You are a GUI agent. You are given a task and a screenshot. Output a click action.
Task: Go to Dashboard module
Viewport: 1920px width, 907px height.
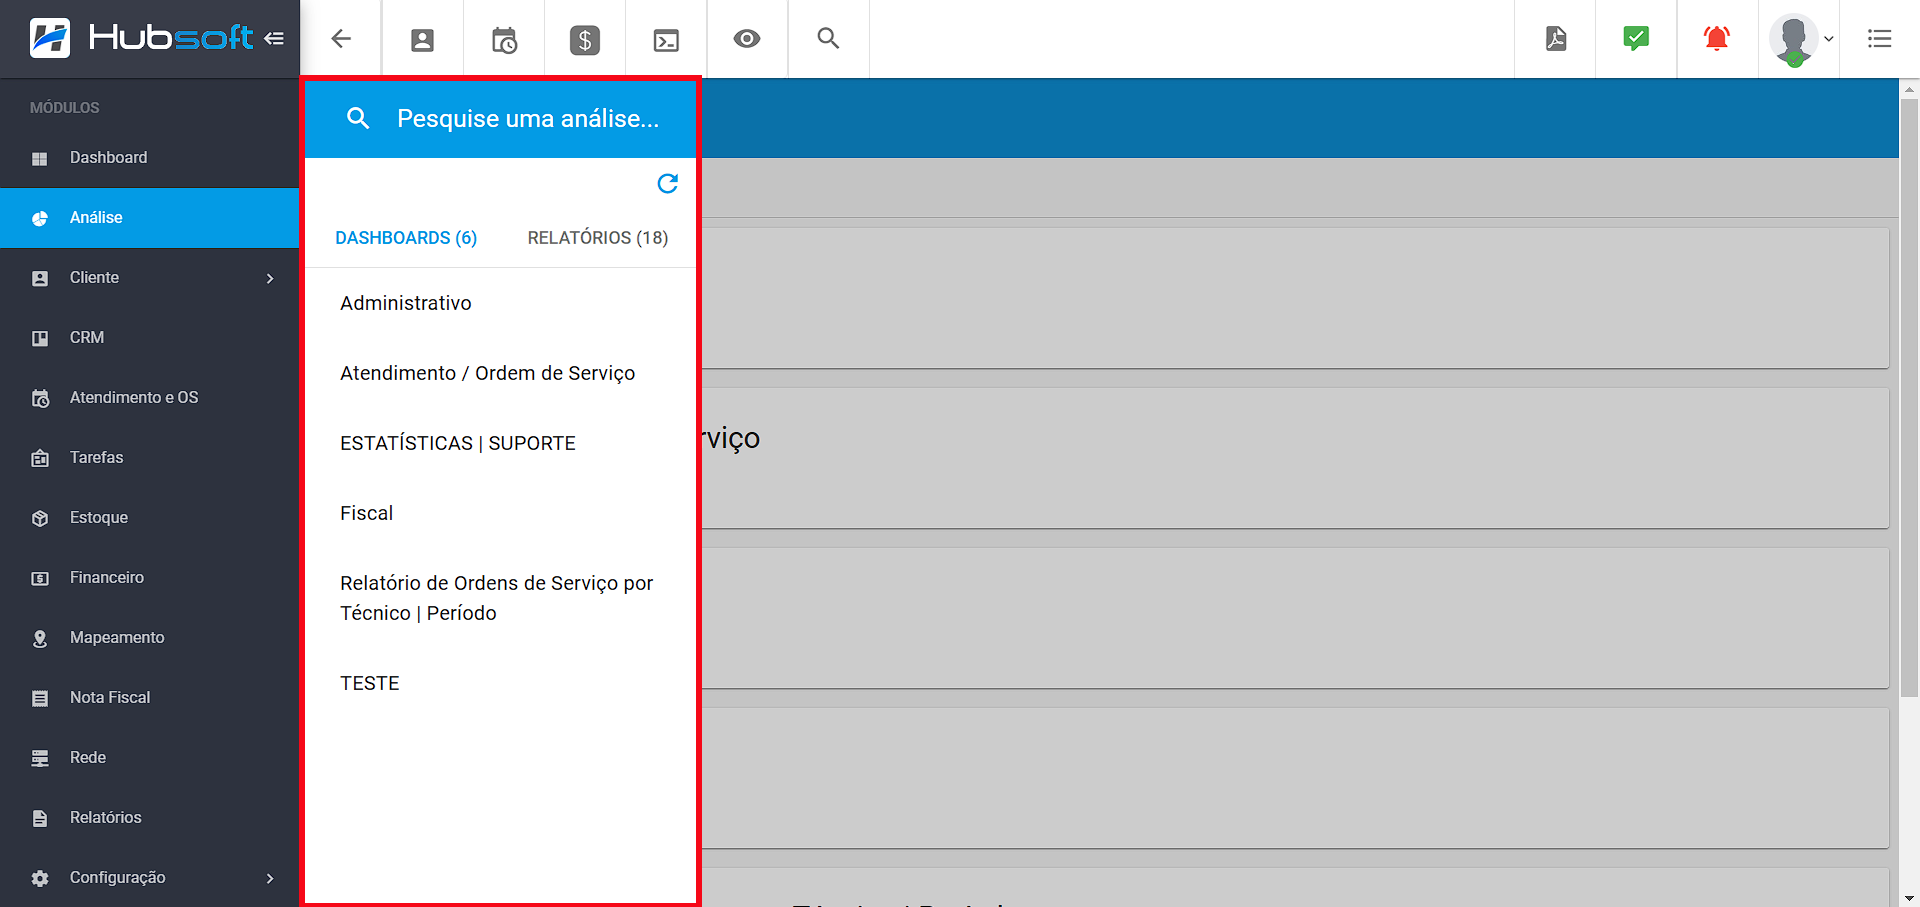150,158
